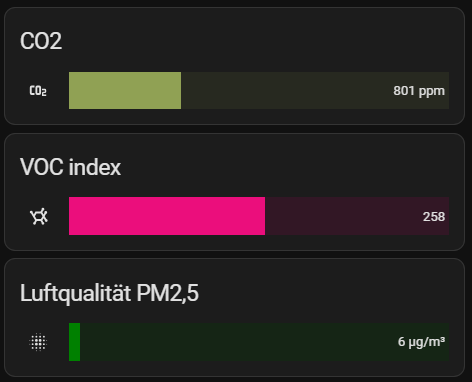Select the CO2 card background
Image resolution: width=472 pixels, height=382 pixels.
[234, 66]
